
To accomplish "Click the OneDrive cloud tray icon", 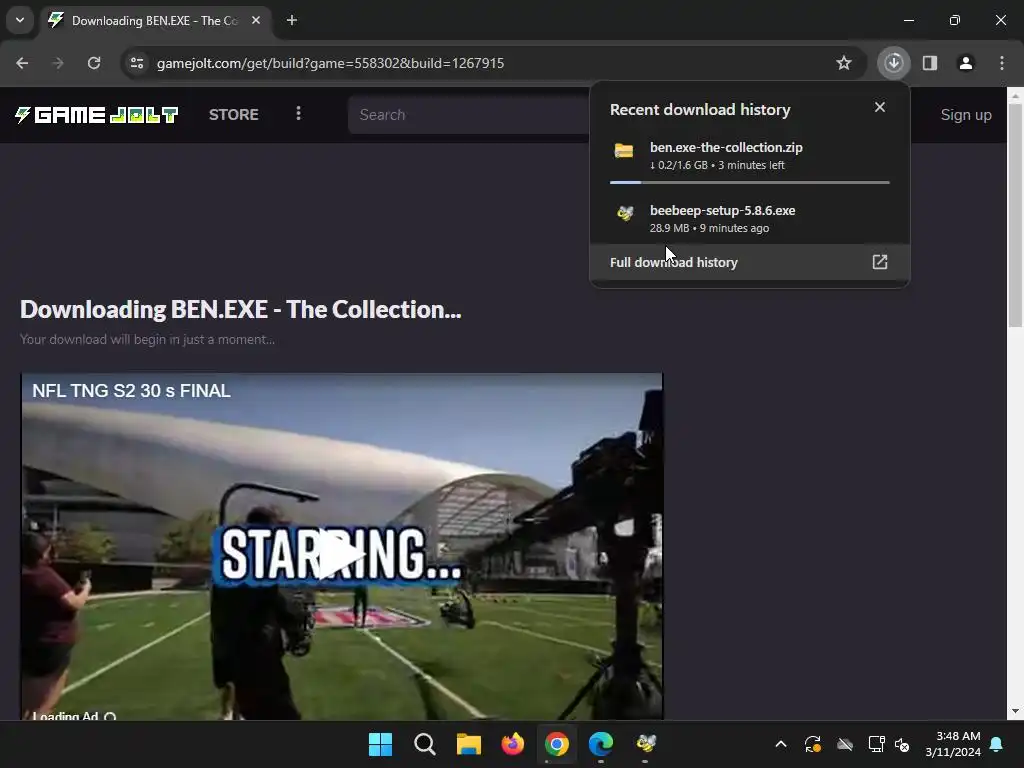I will [845, 744].
